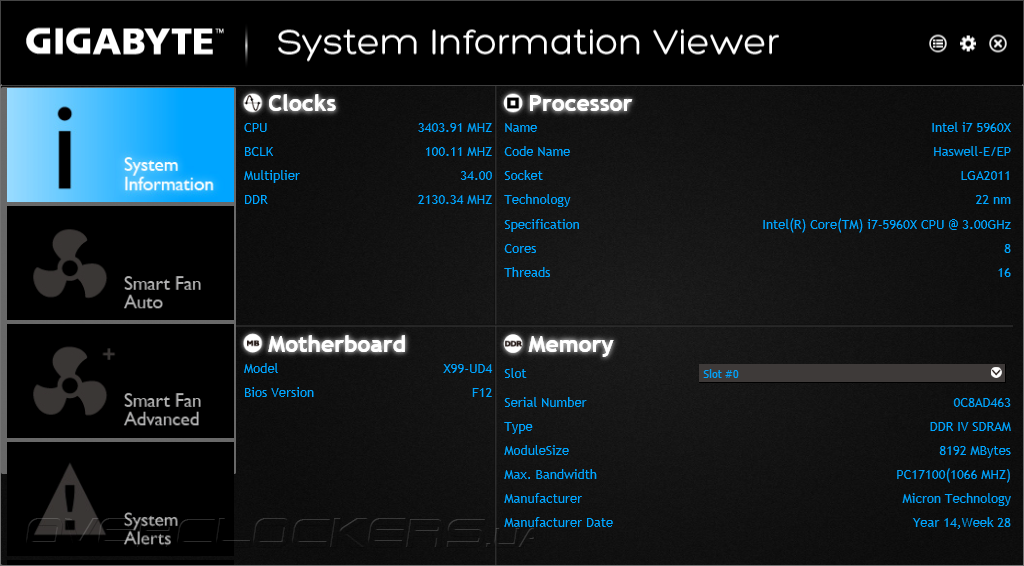Click the Memory section heading
This screenshot has height=566, width=1024.
(x=571, y=345)
